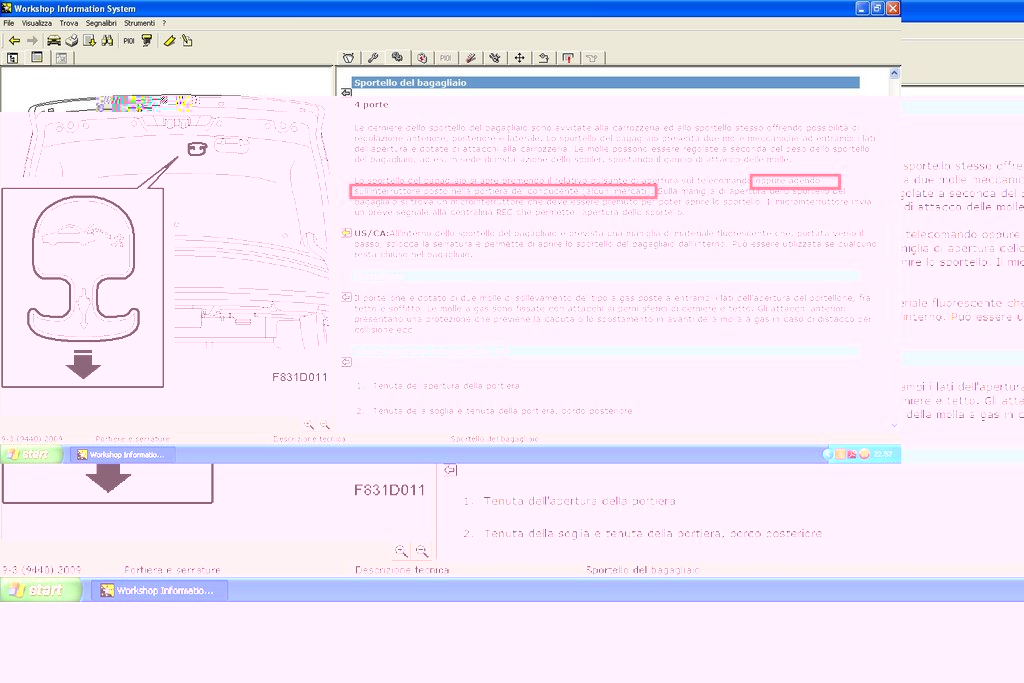Open the four-way arrows tab
The image size is (1024, 683).
(519, 58)
